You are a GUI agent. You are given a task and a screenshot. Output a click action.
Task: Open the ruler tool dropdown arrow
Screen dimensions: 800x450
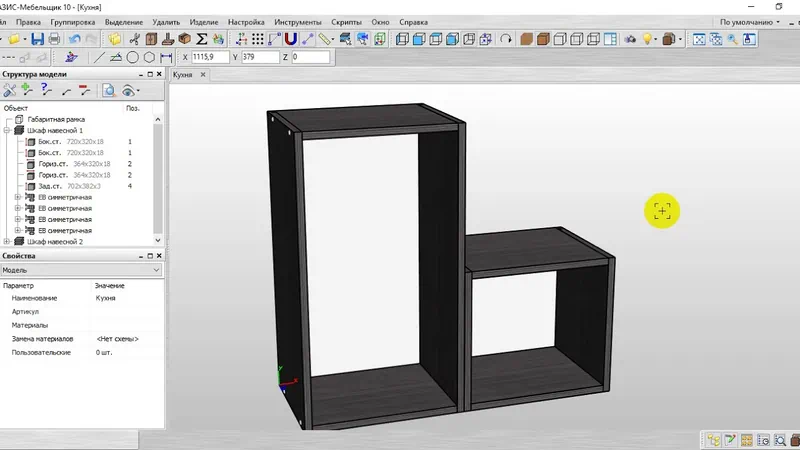pyautogui.click(x=333, y=39)
